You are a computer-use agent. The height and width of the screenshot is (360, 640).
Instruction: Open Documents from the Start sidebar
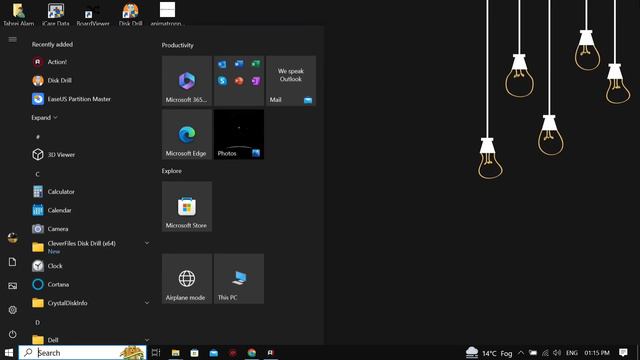coord(12,262)
